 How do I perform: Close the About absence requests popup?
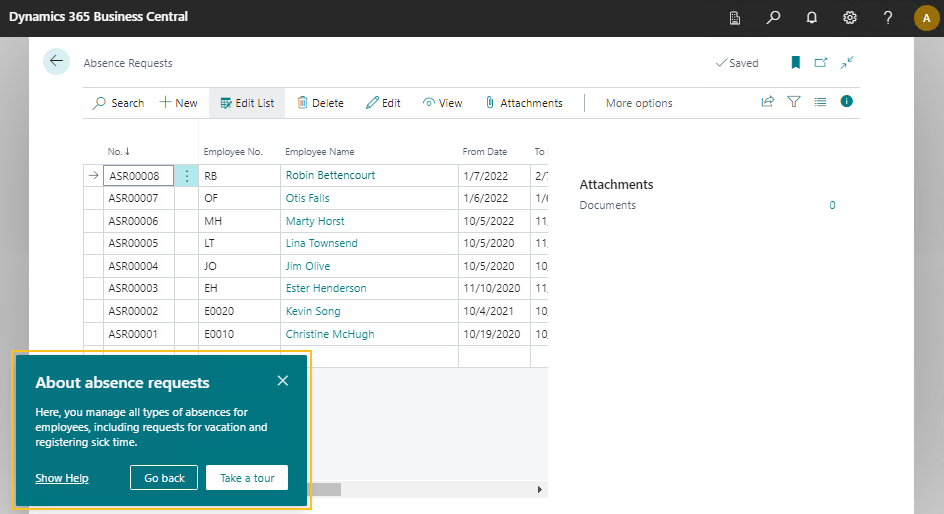[x=283, y=380]
